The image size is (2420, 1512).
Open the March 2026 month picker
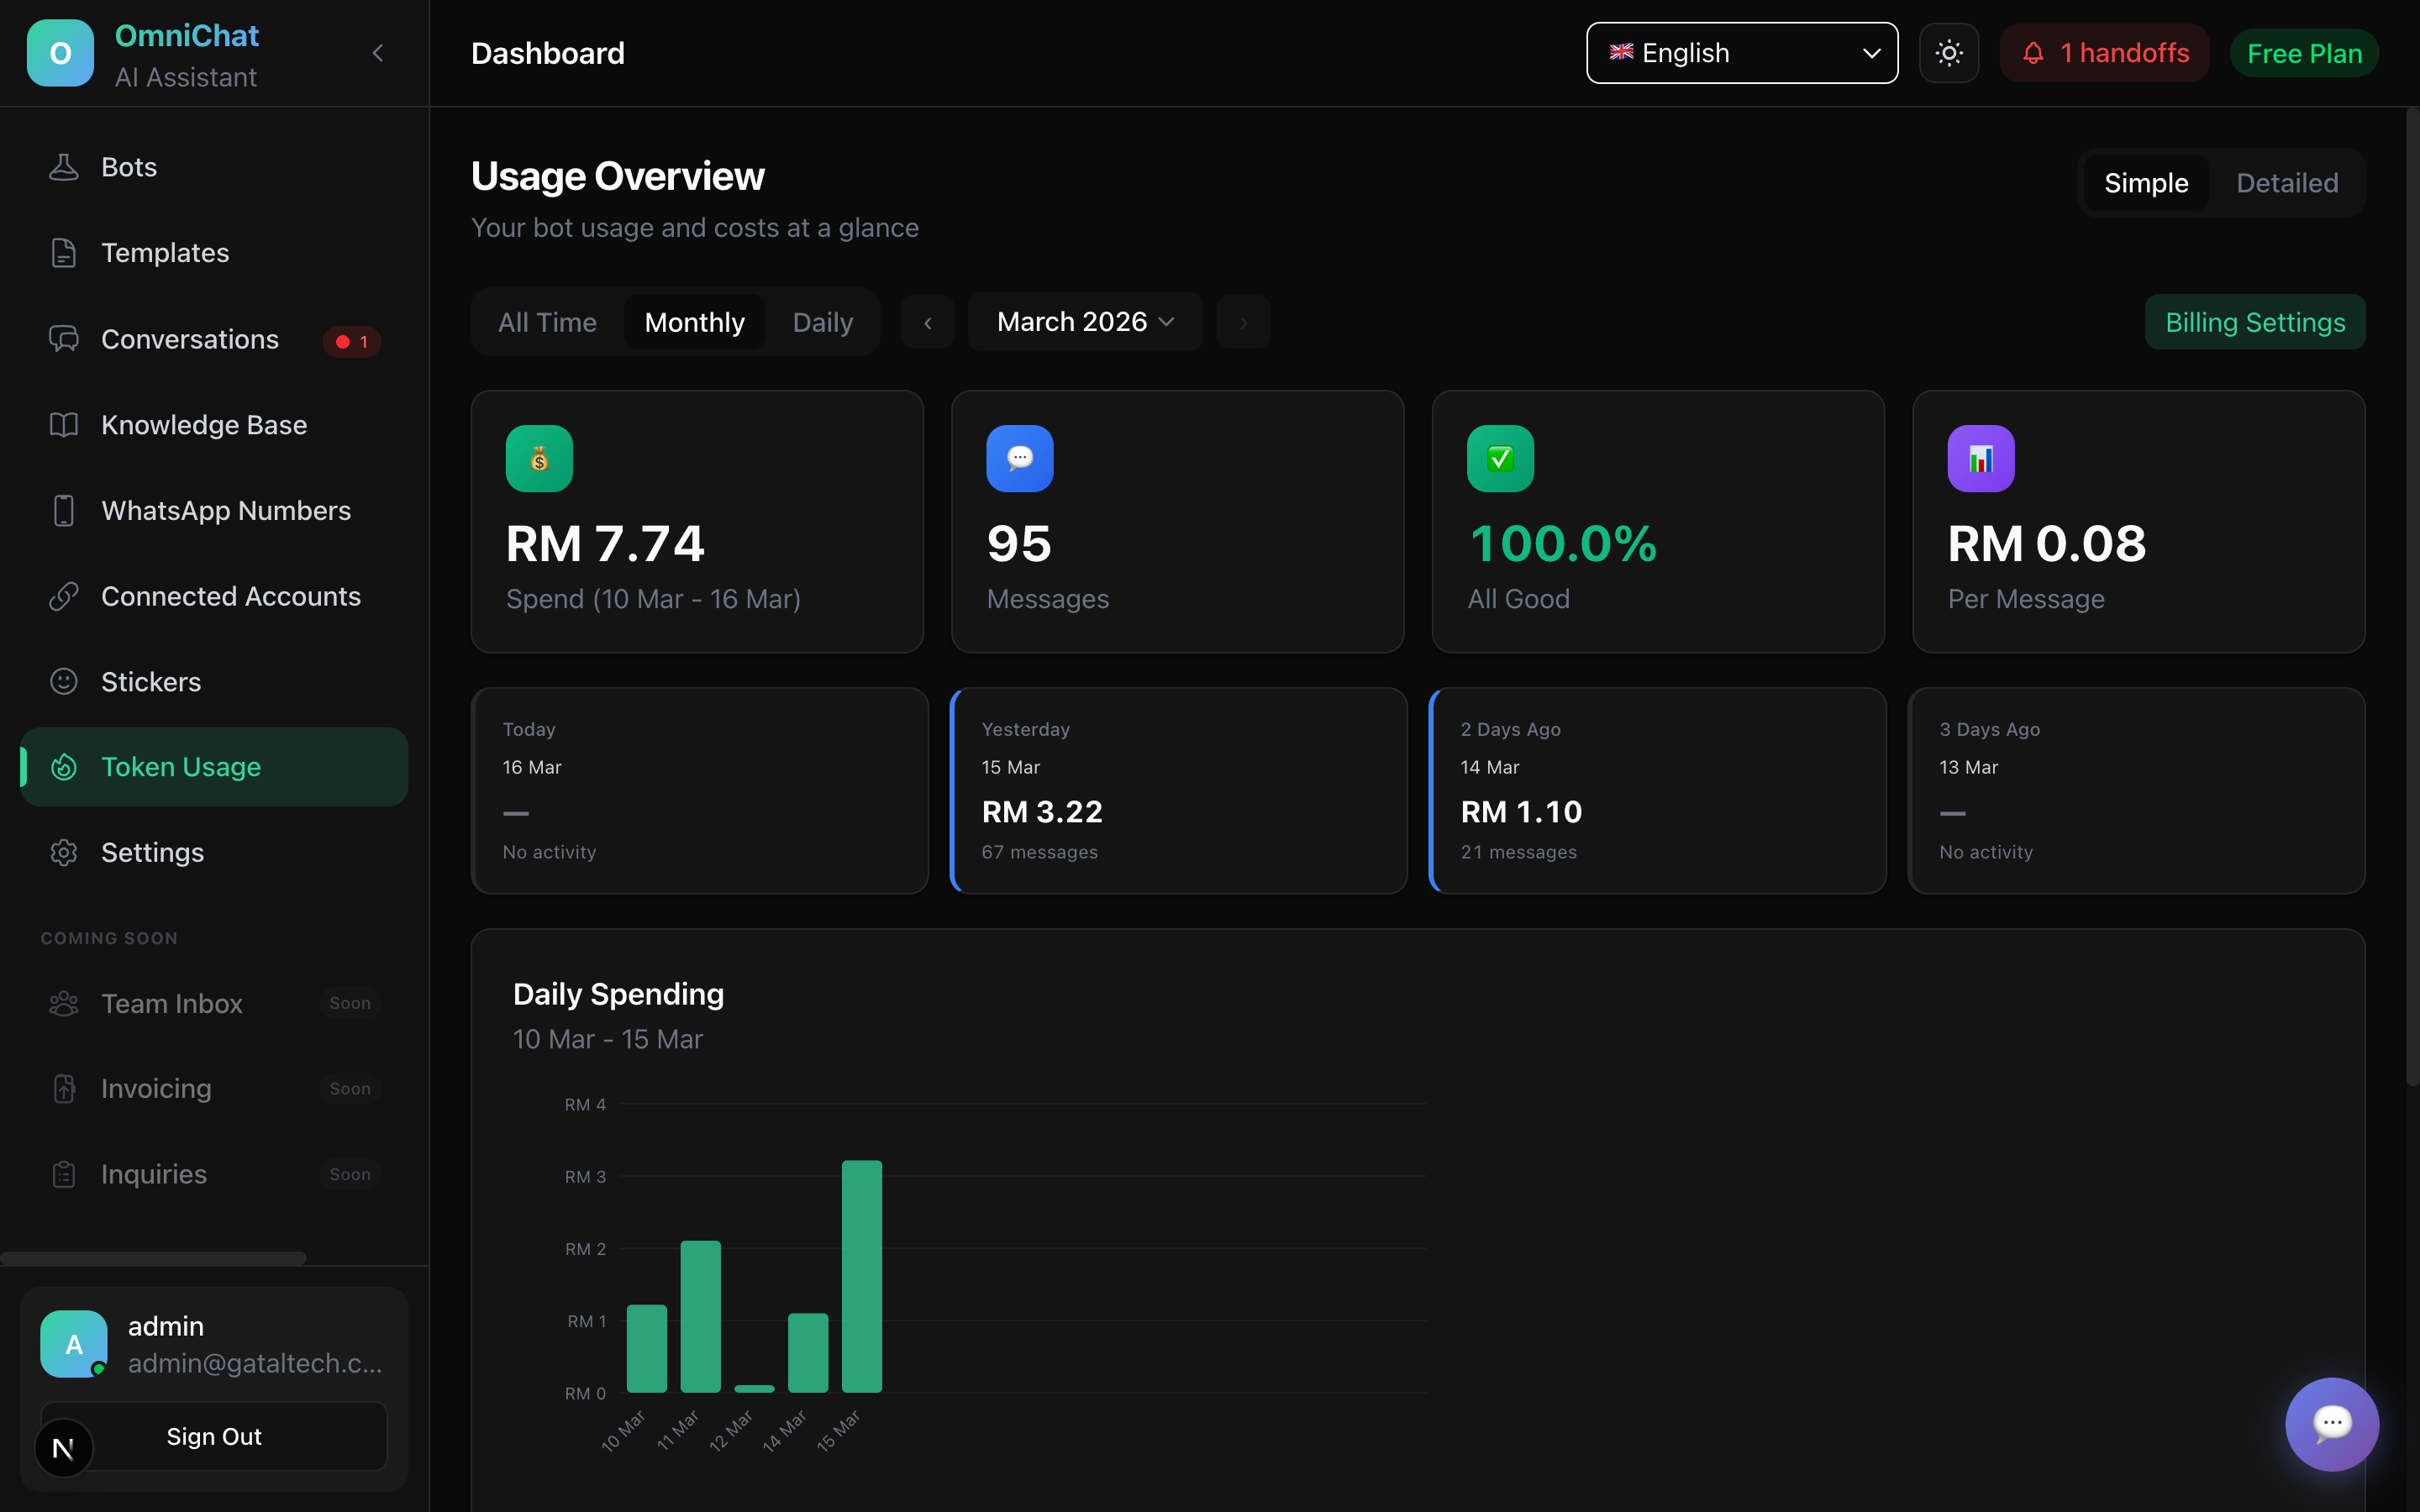[x=1084, y=321]
